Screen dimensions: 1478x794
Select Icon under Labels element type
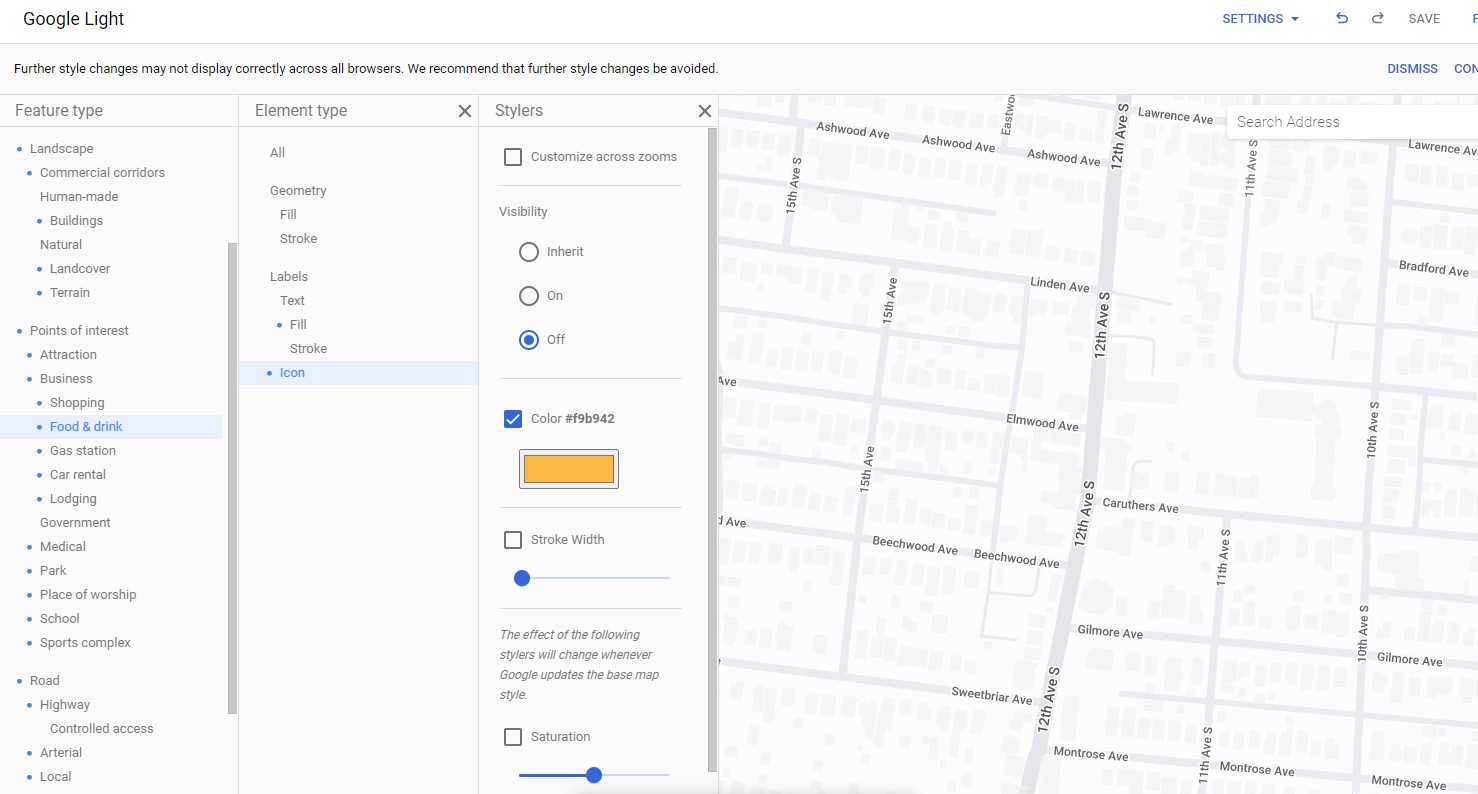[292, 373]
